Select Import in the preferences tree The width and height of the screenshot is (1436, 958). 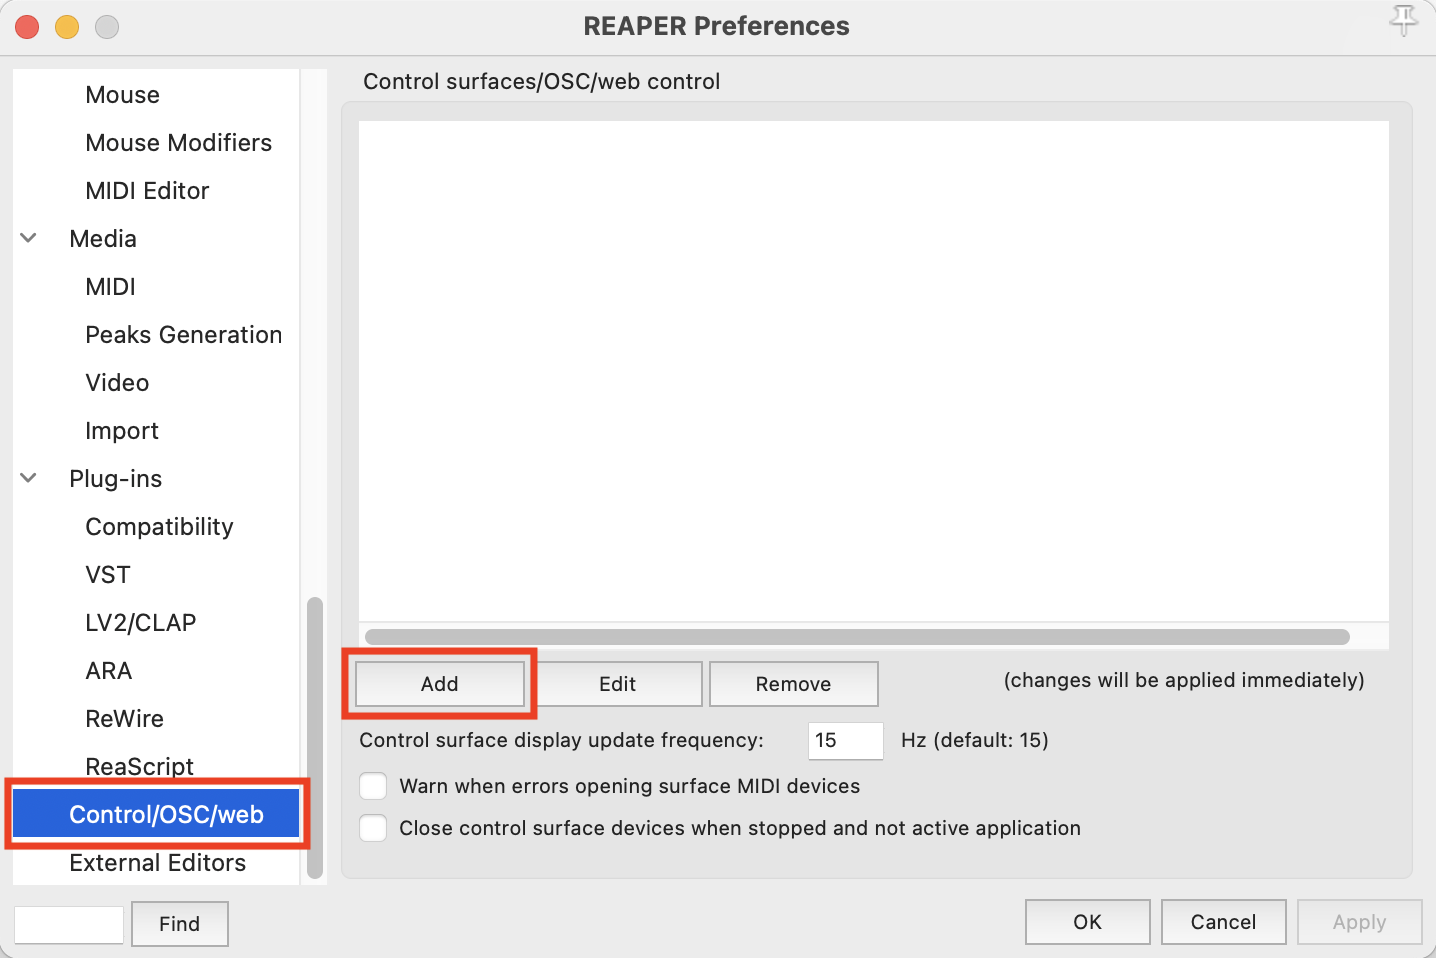(x=122, y=431)
